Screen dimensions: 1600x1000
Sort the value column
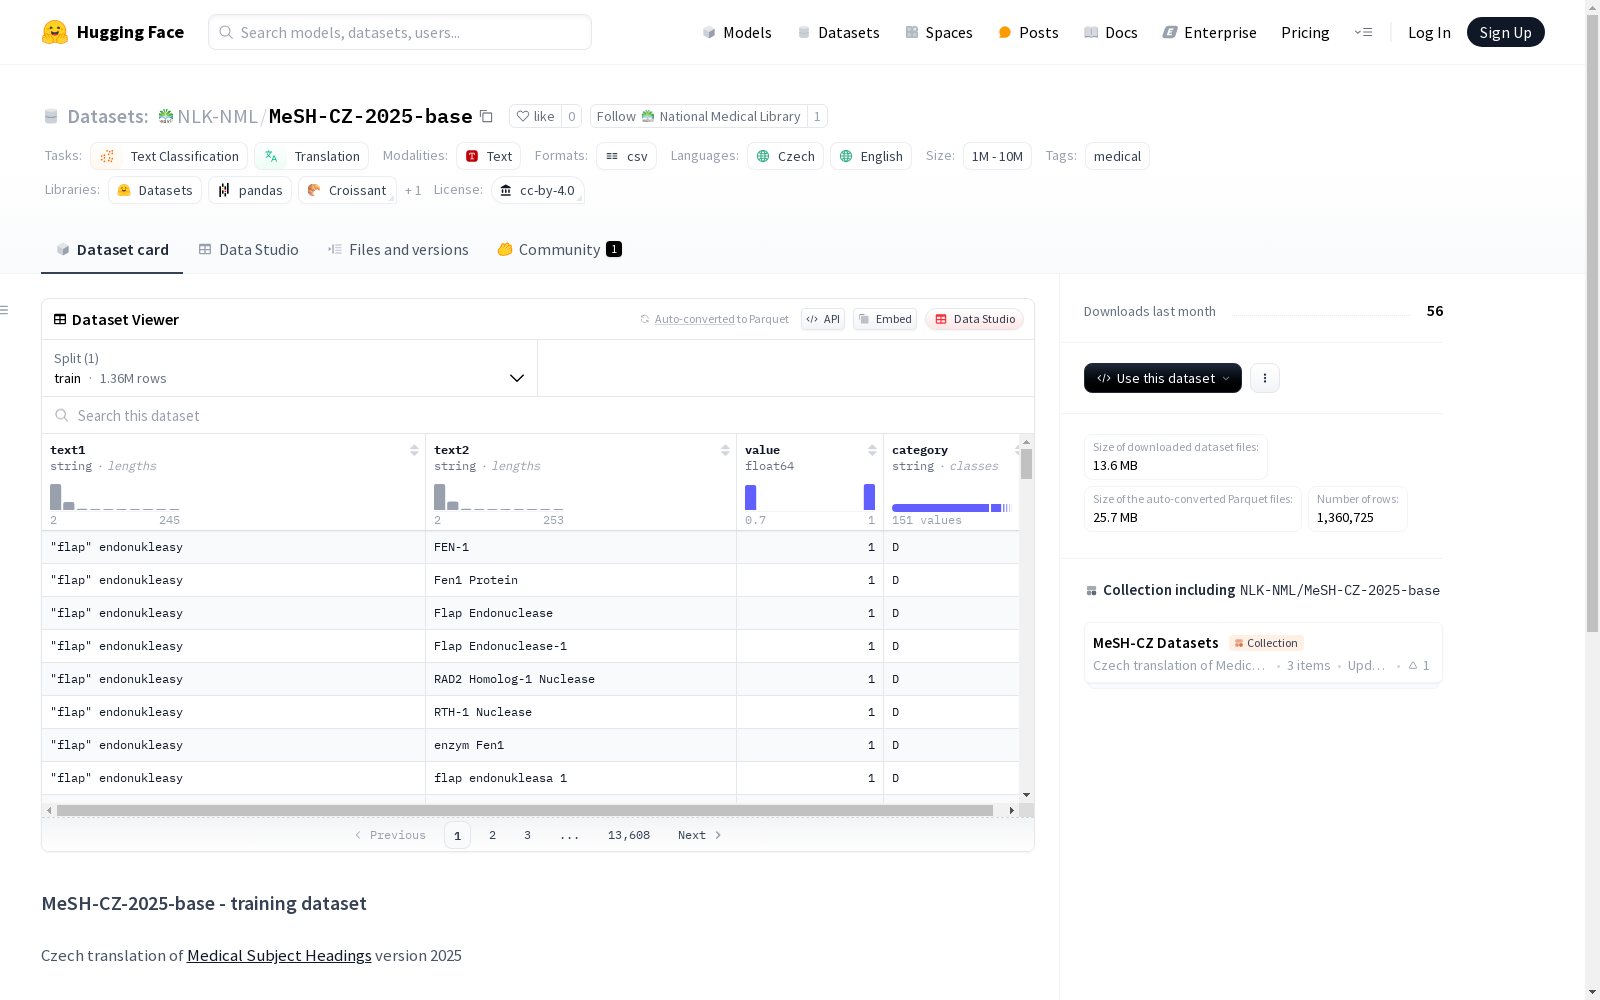point(872,450)
